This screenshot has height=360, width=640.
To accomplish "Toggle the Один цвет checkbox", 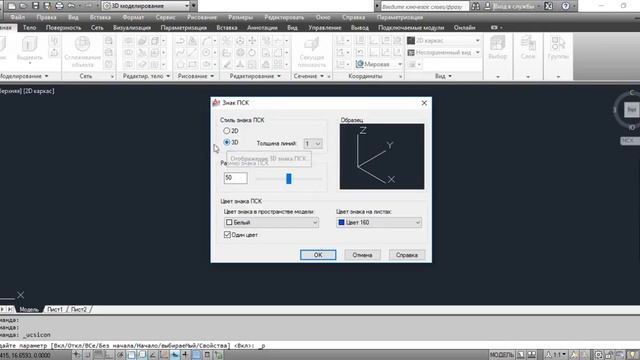I will point(227,235).
